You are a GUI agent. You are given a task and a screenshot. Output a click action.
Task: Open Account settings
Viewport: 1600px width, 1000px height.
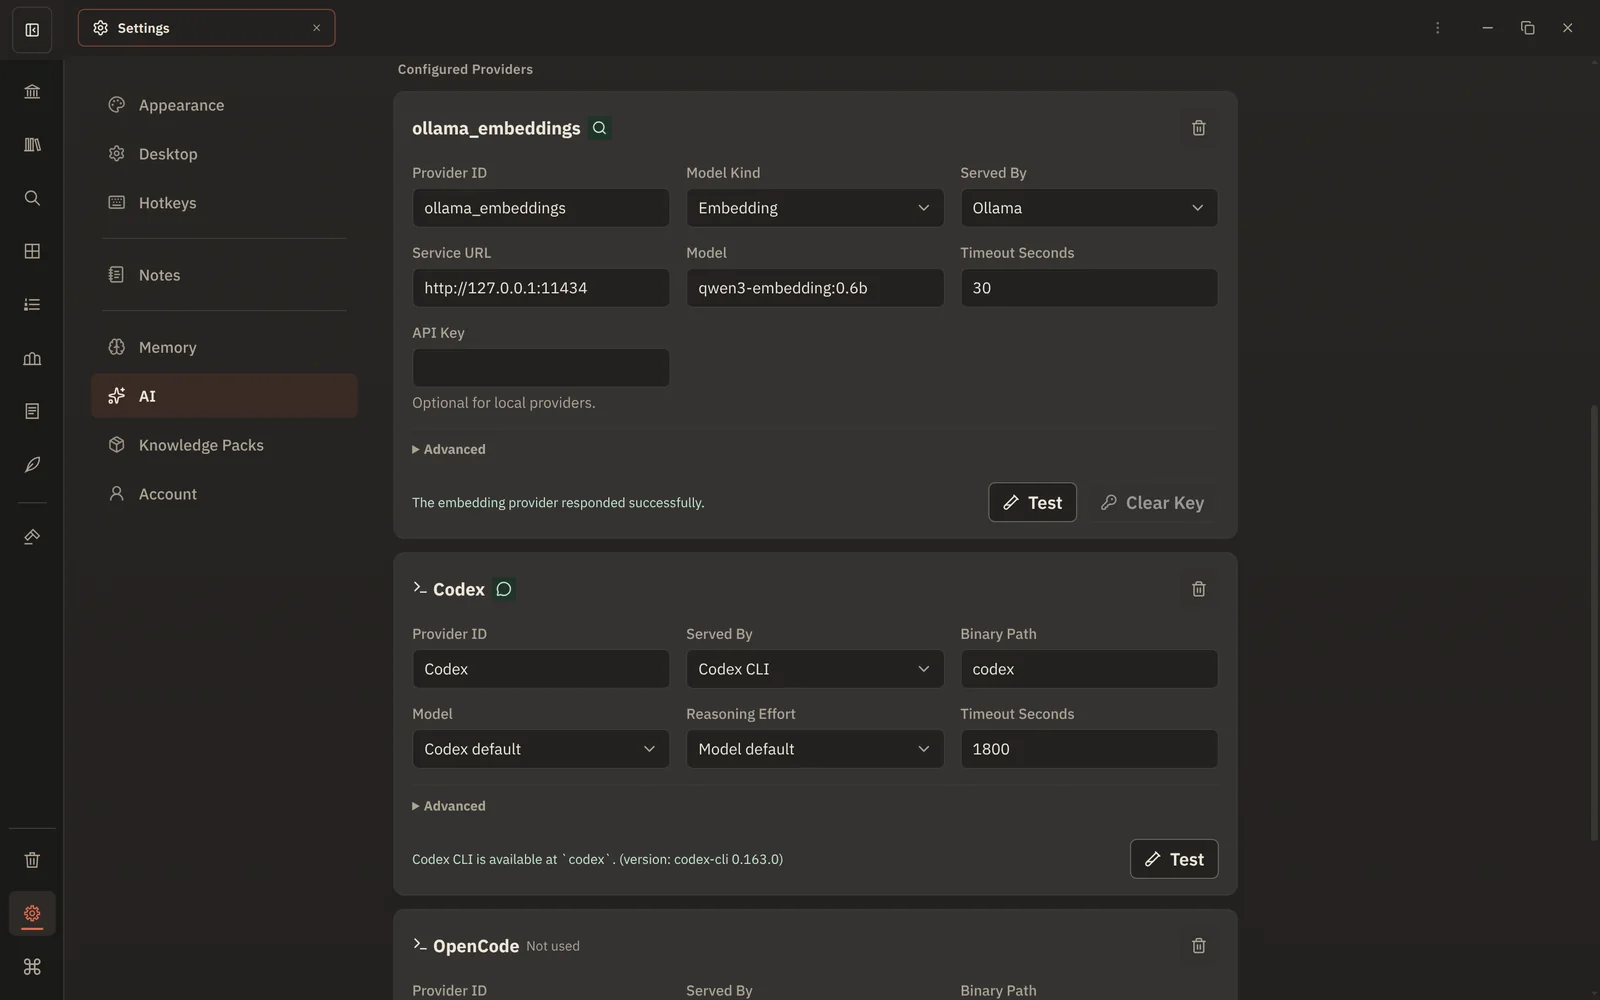[x=224, y=494]
